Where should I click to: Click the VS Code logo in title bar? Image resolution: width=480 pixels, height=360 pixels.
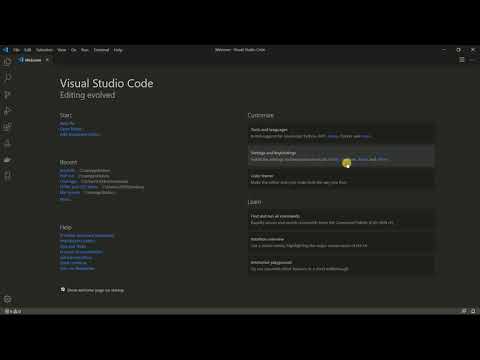tap(6, 50)
